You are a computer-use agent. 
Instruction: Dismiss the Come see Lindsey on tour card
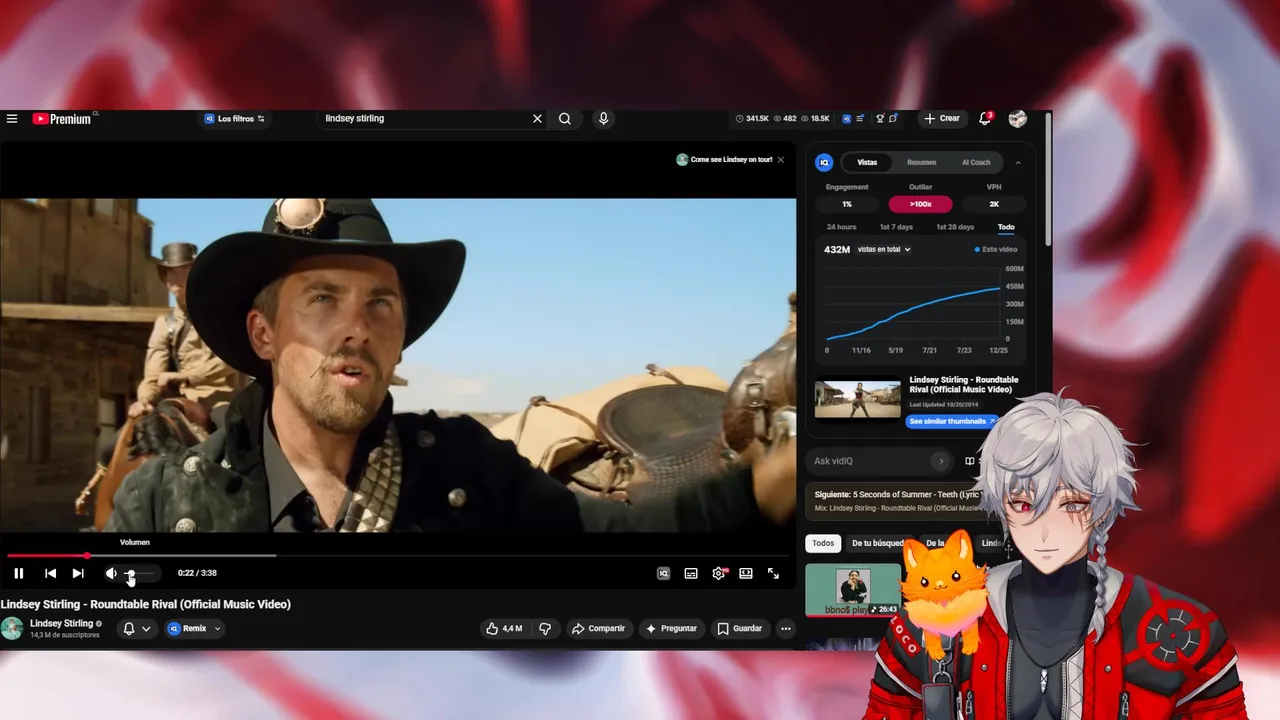(x=780, y=160)
